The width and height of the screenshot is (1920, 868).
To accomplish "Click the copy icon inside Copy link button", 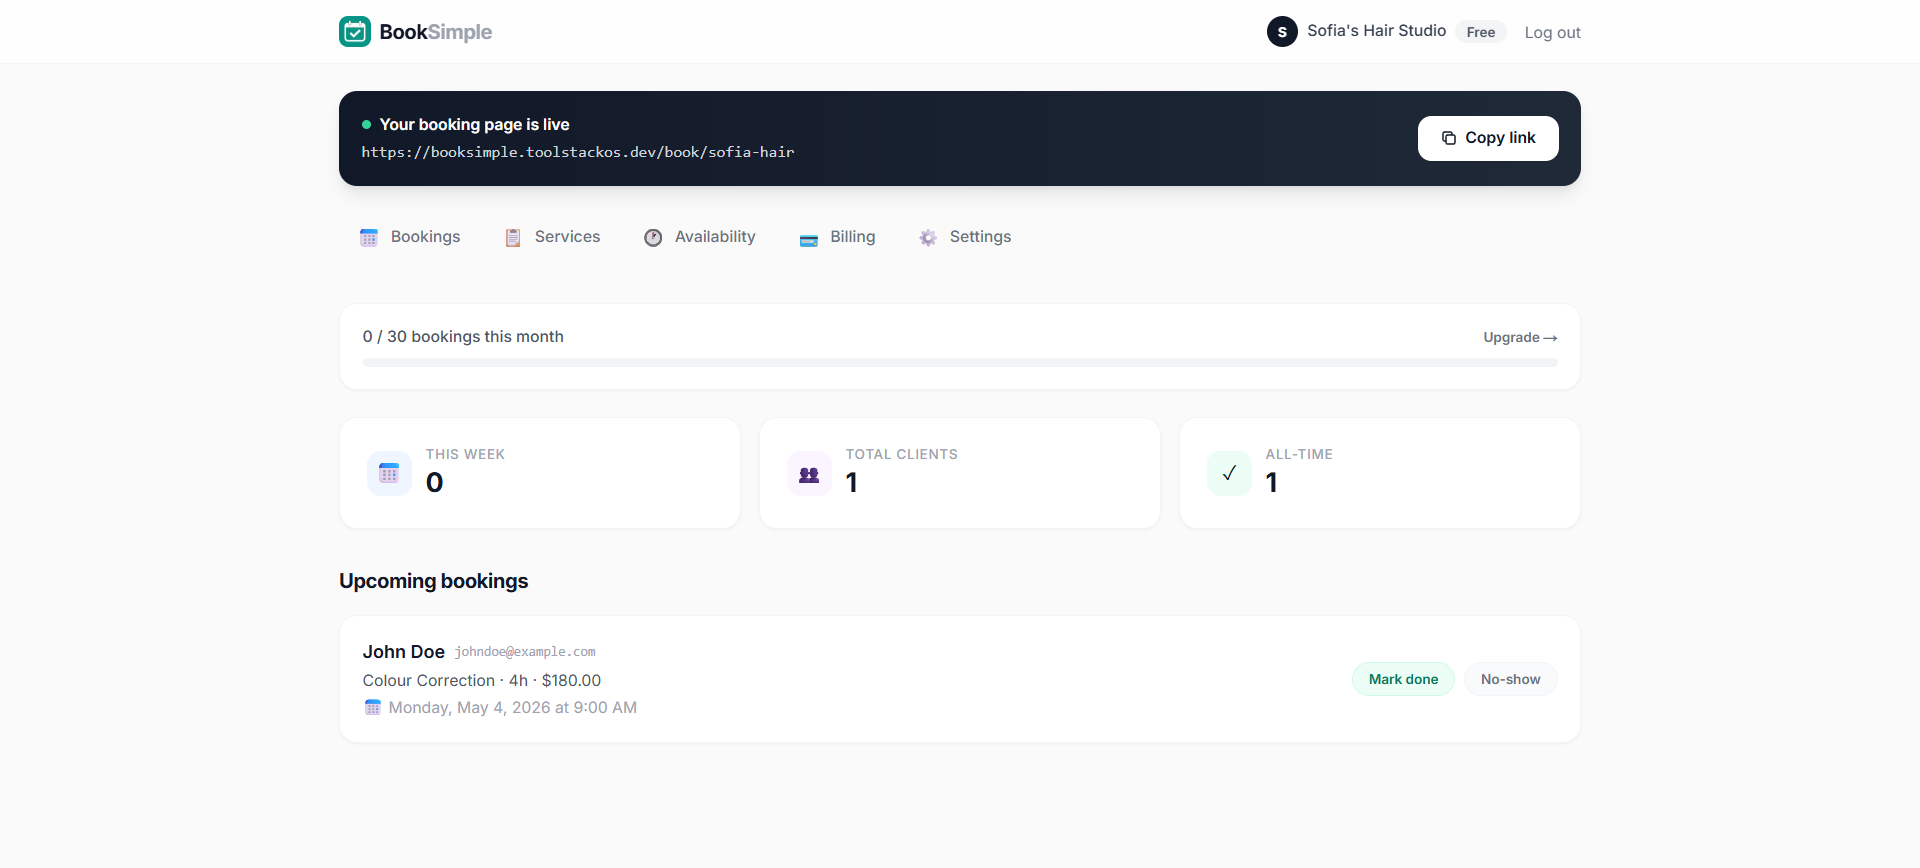I will pos(1449,138).
